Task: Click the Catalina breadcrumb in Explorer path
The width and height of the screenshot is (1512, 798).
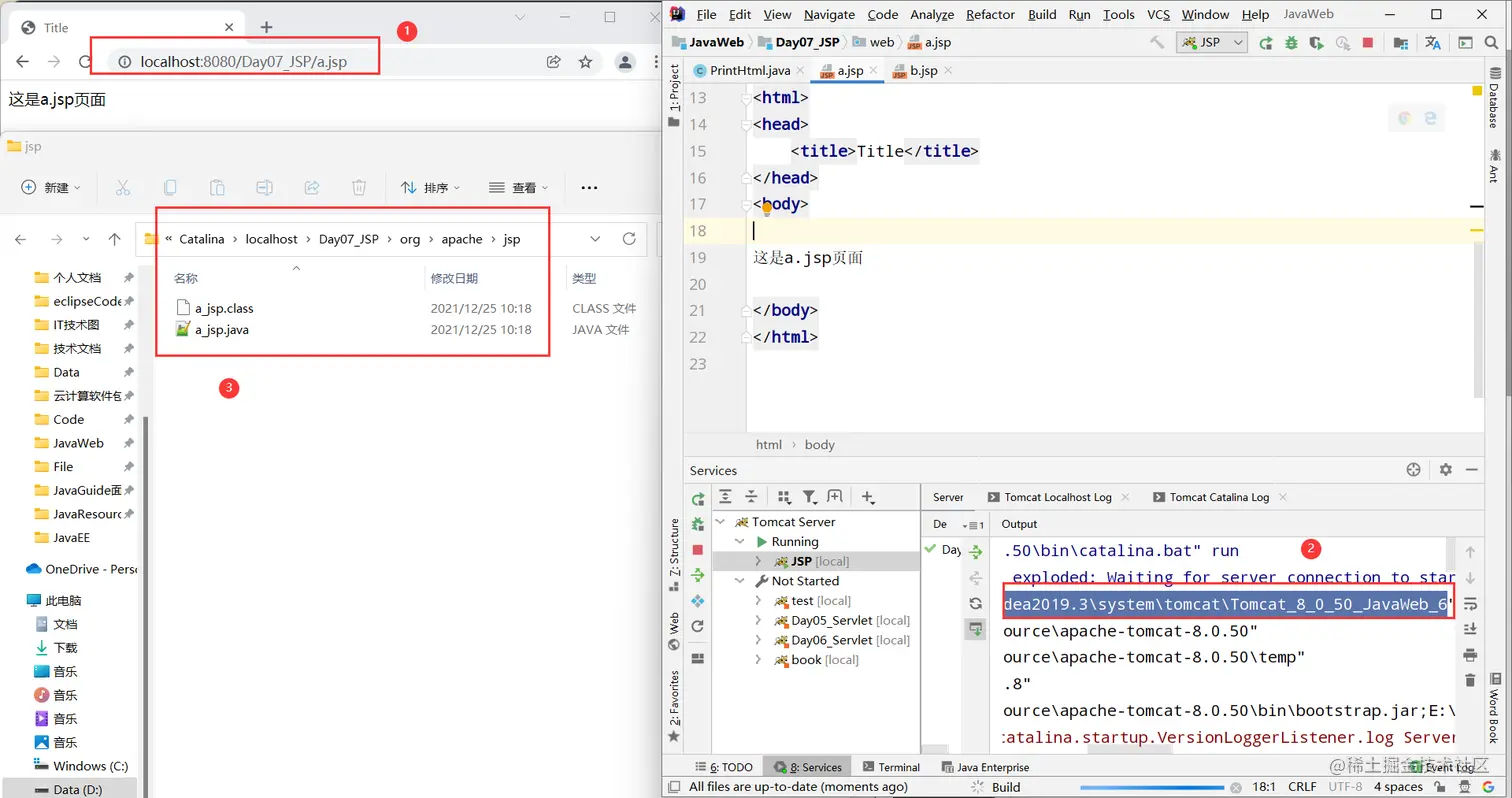Action: click(x=202, y=239)
